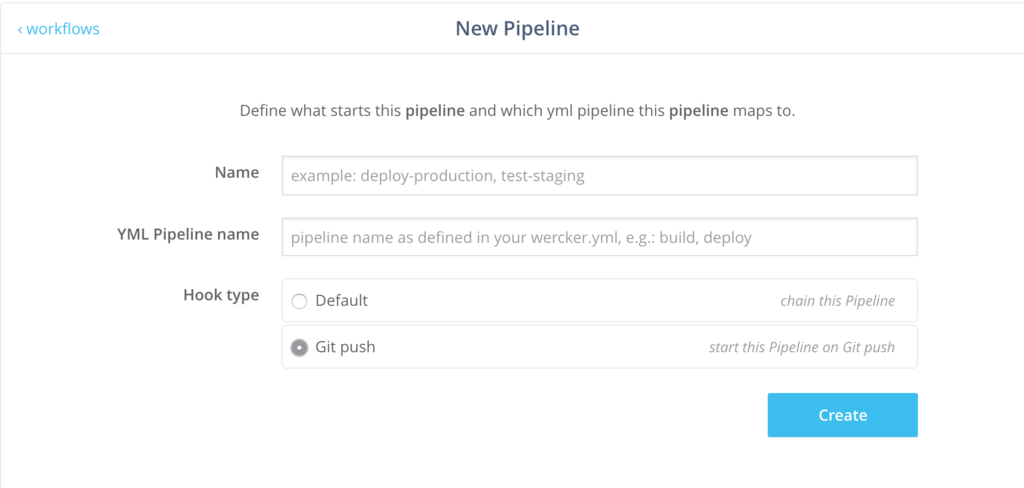Click the "start this Pipeline on Git push" hint

click(x=802, y=348)
